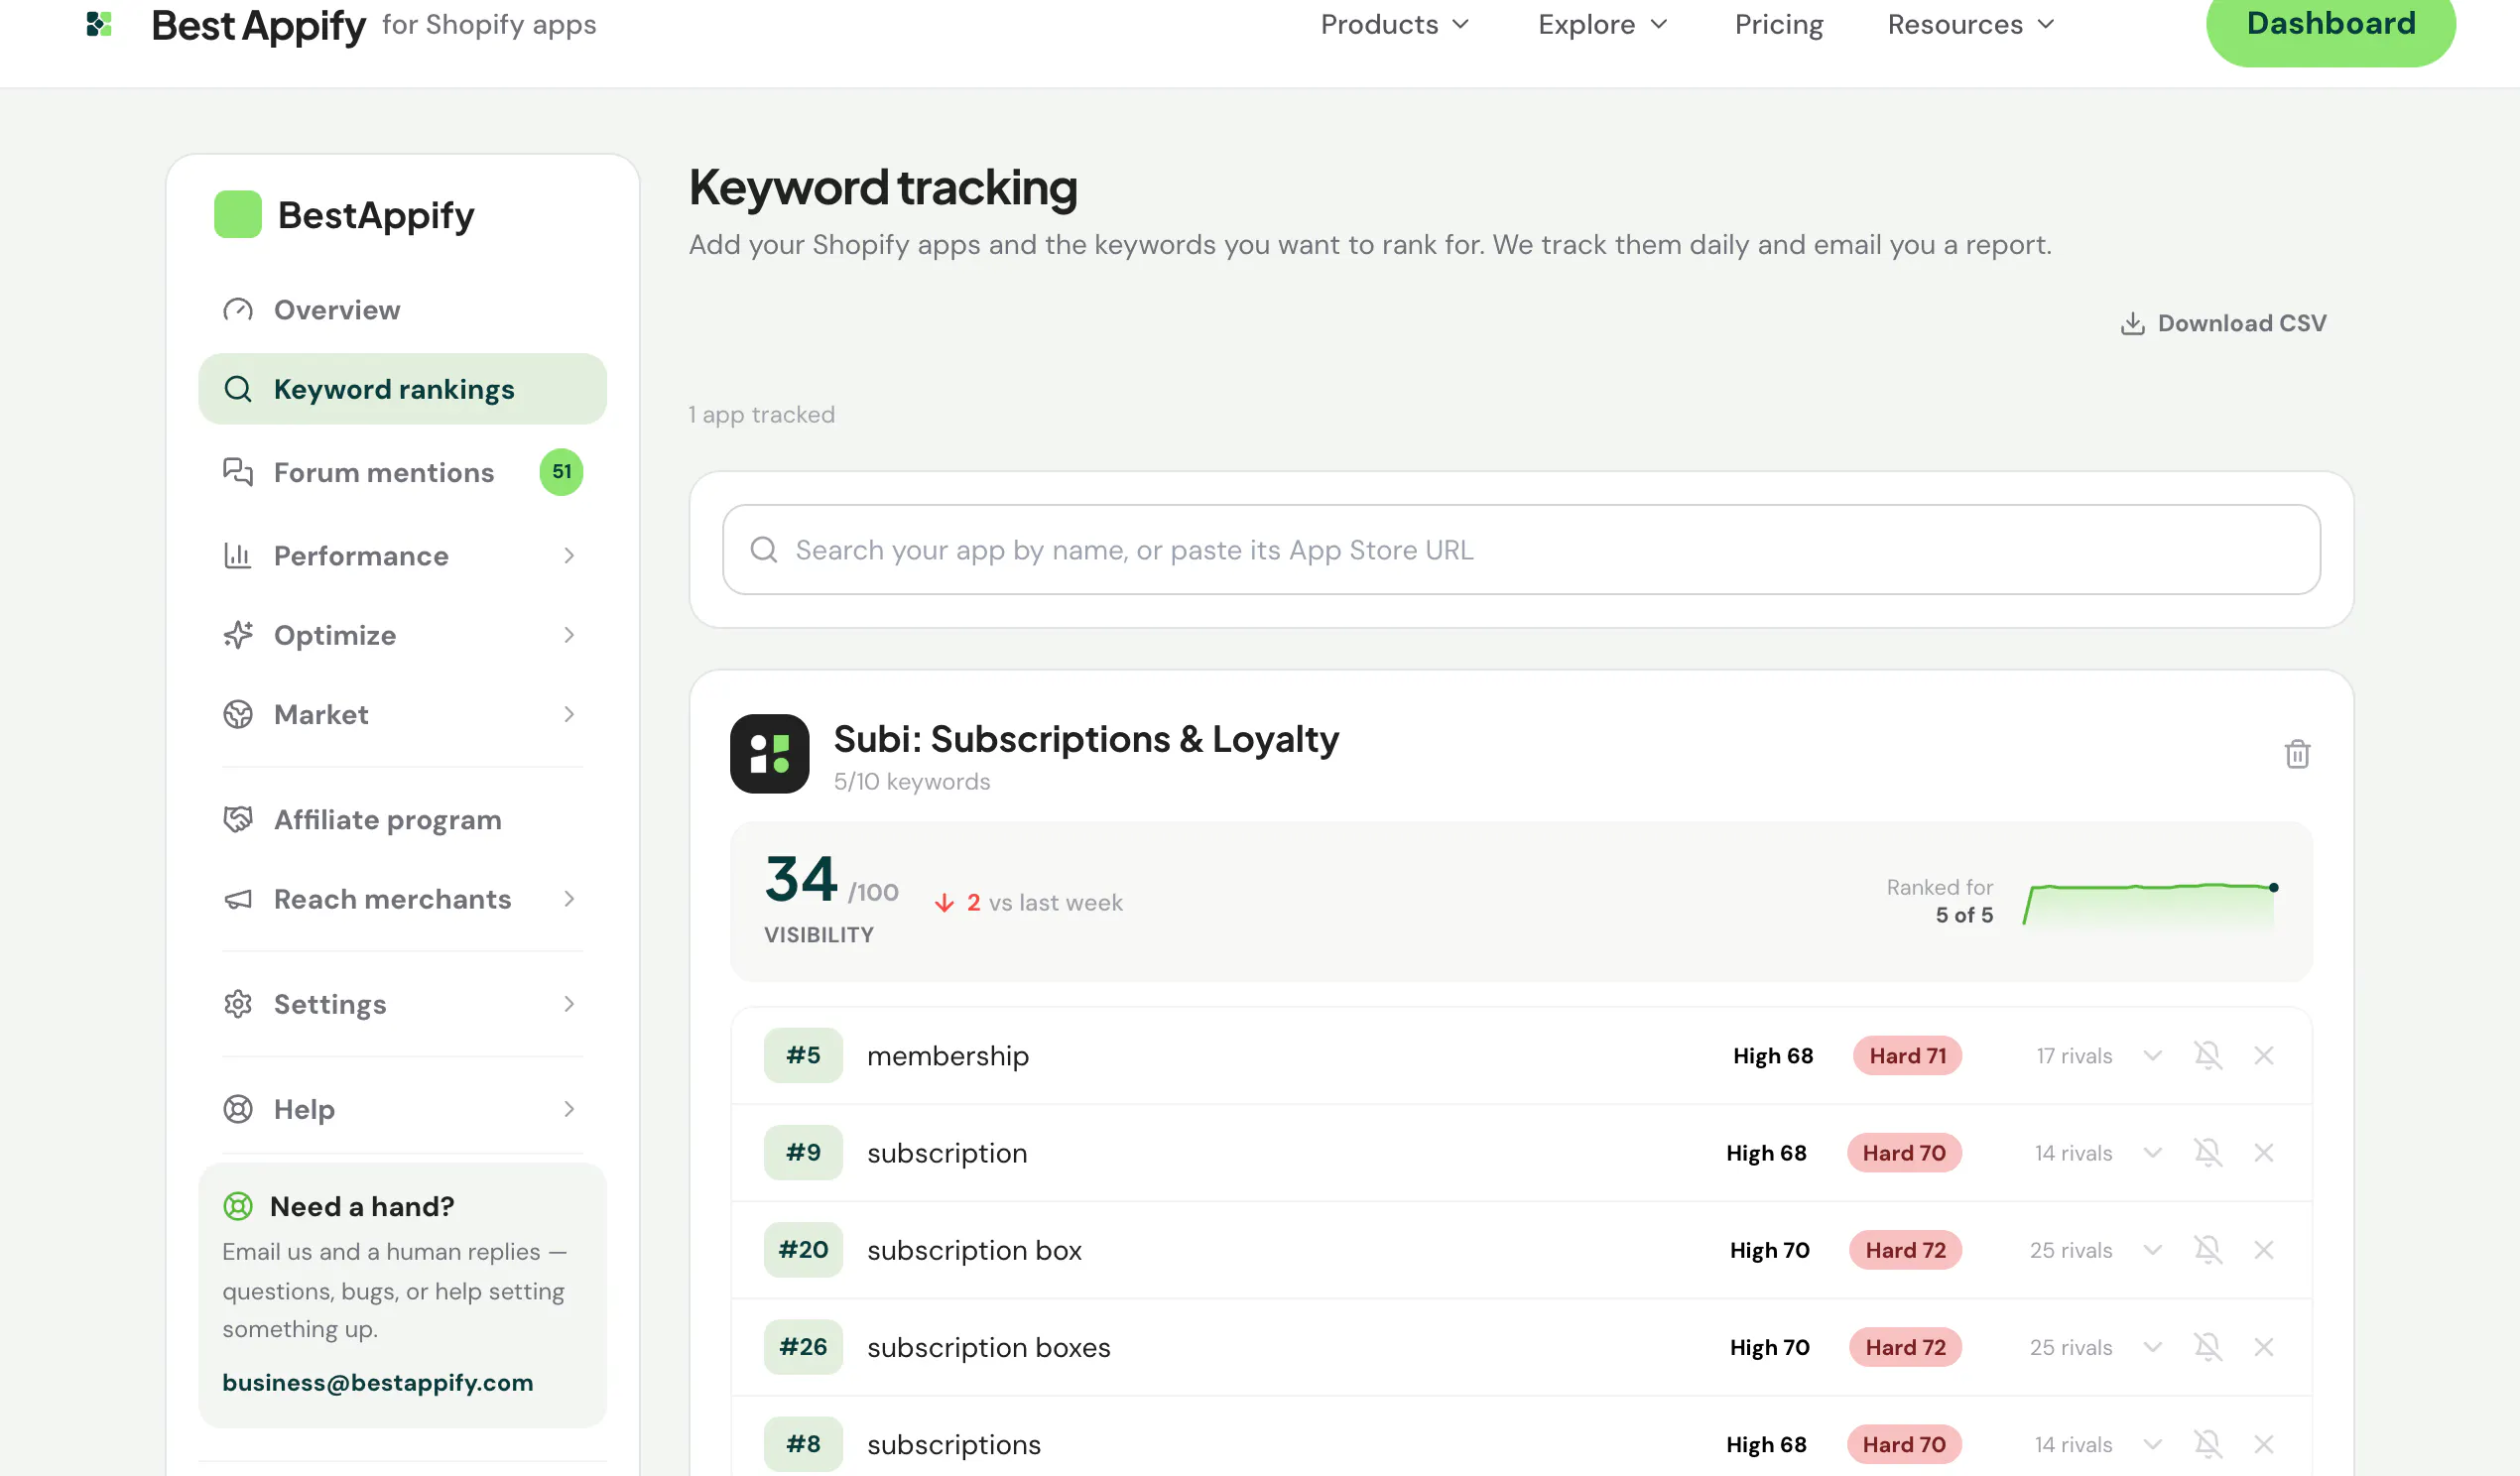Select Keyword rankings in sidebar
Viewport: 2520px width, 1476px height.
pos(402,389)
